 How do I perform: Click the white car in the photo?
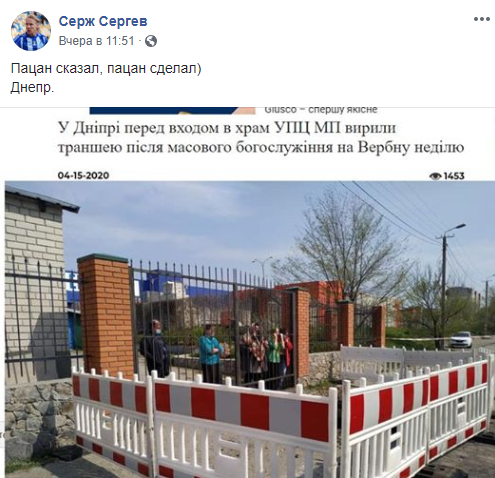pyautogui.click(x=461, y=340)
